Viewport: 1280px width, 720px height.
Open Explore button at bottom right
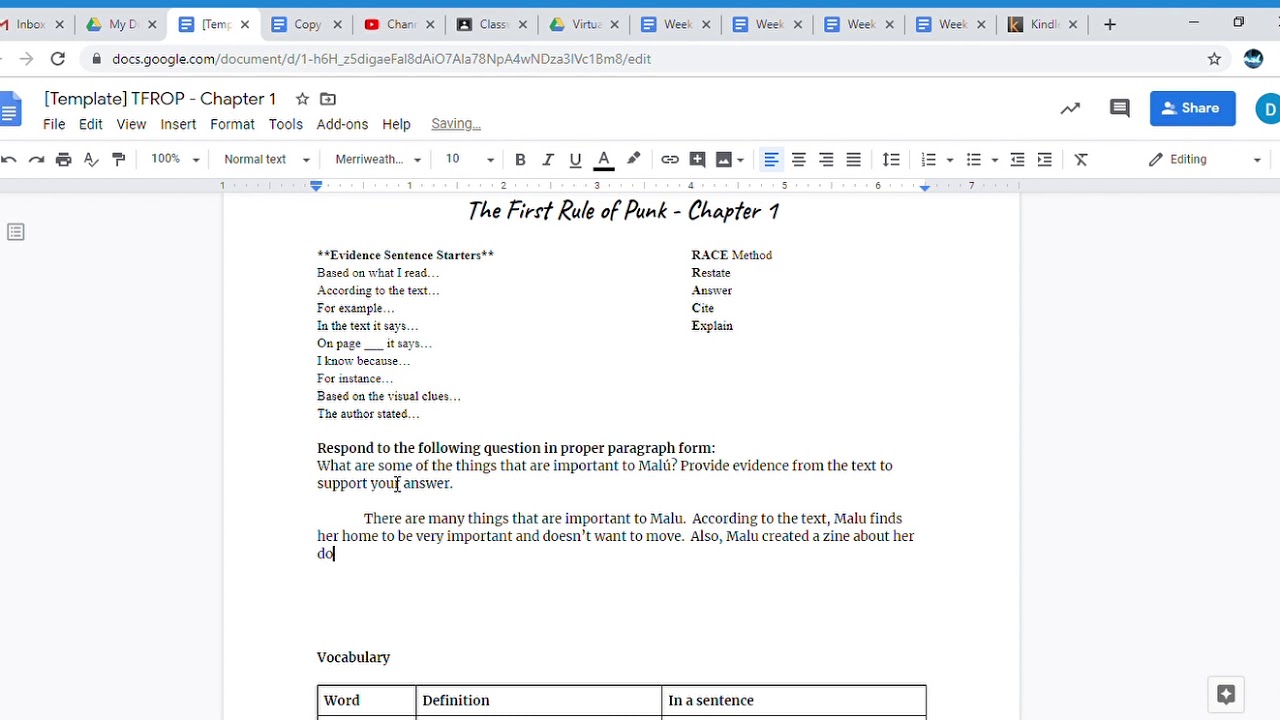point(1226,694)
